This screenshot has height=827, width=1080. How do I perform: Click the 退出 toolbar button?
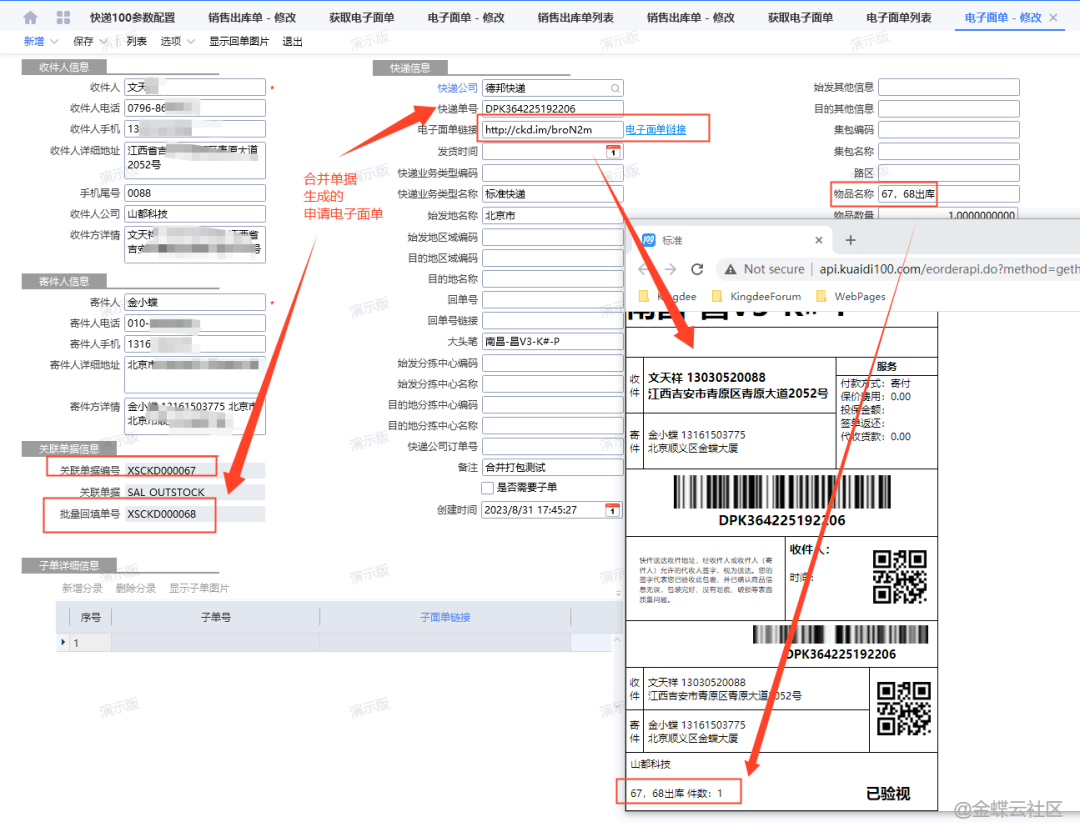point(292,42)
